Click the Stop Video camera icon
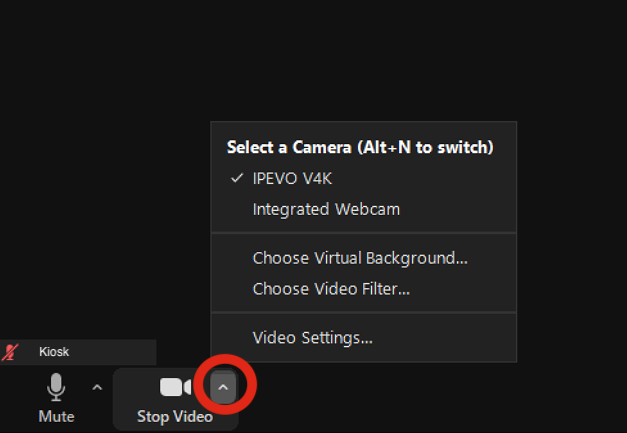This screenshot has height=433, width=627. point(176,387)
